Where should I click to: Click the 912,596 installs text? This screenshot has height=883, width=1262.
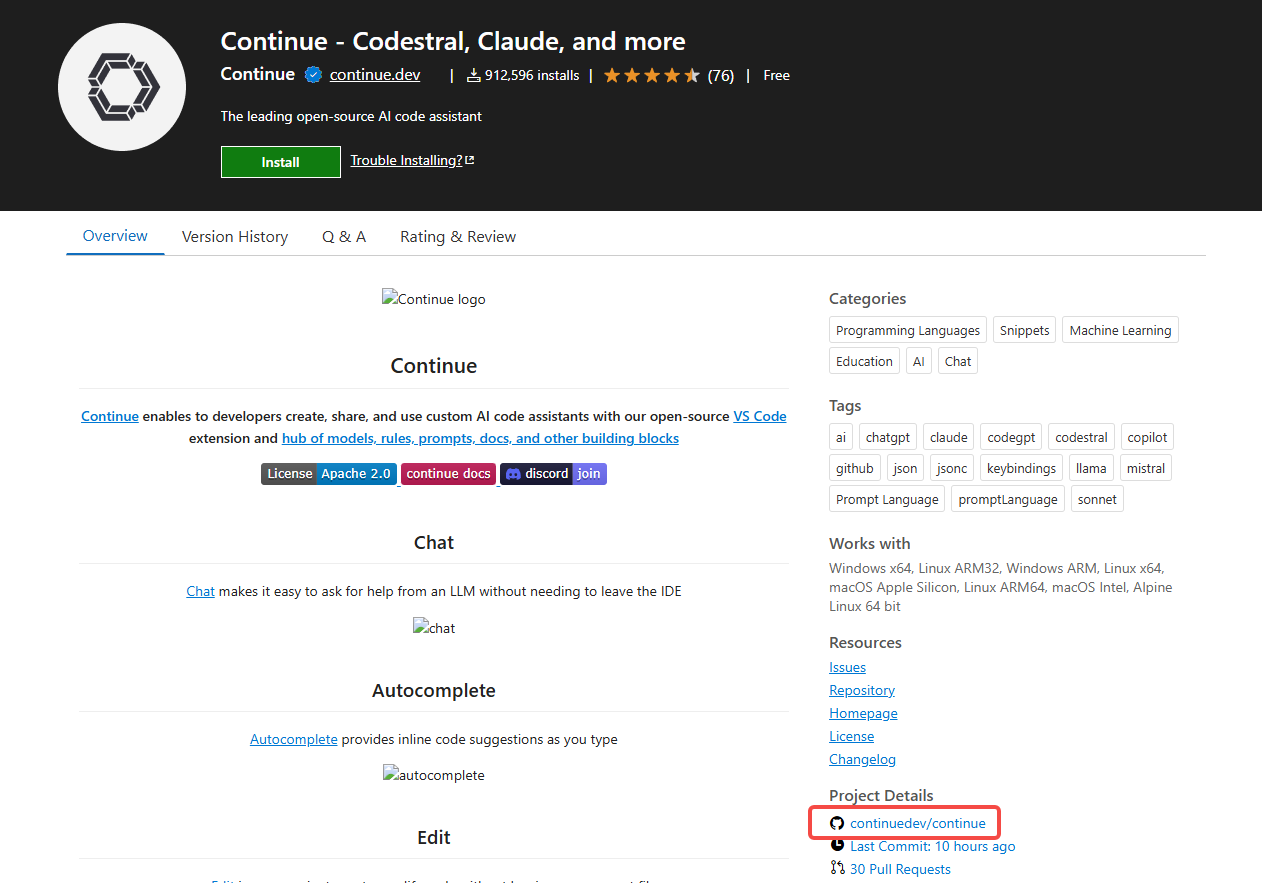[x=532, y=75]
